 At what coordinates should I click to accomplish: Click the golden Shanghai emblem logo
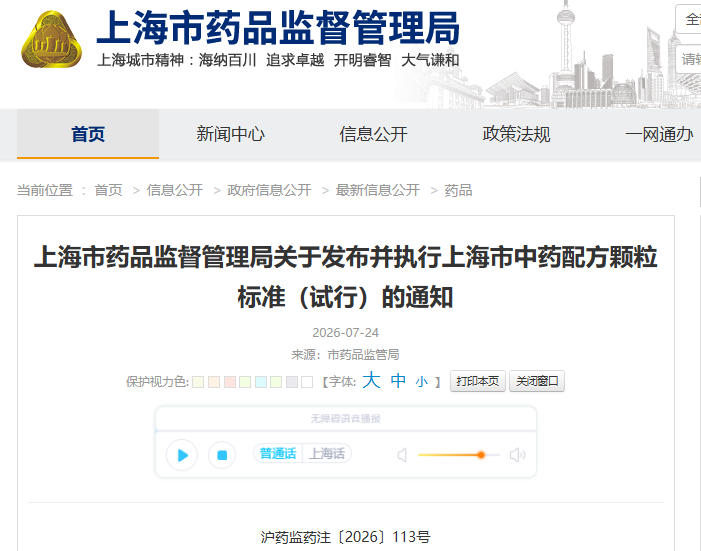coord(51,39)
